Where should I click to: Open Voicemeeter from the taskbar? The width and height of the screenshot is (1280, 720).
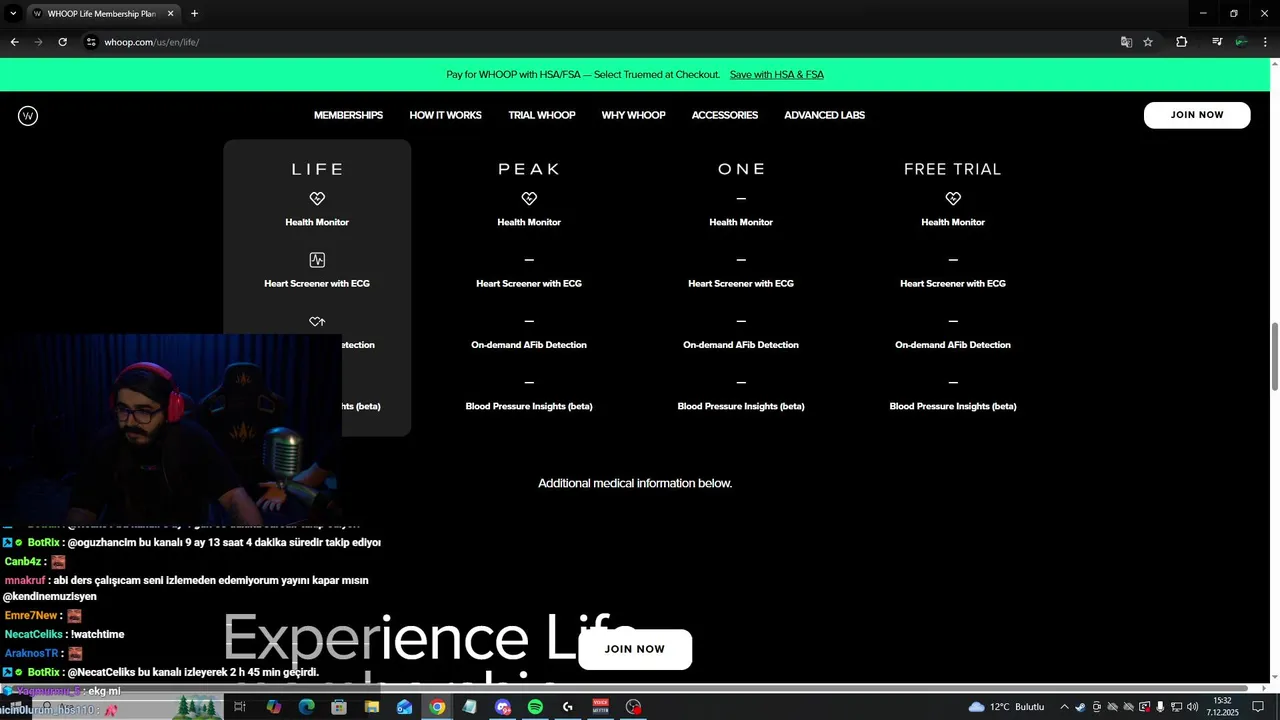601,707
